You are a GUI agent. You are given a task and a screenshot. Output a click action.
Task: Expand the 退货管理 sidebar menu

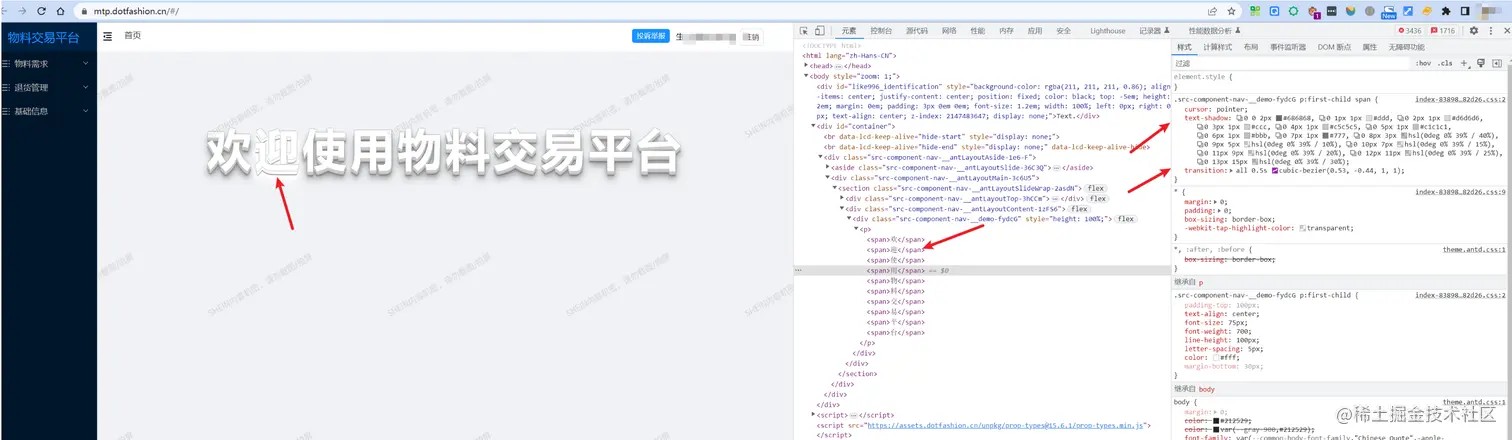point(48,87)
